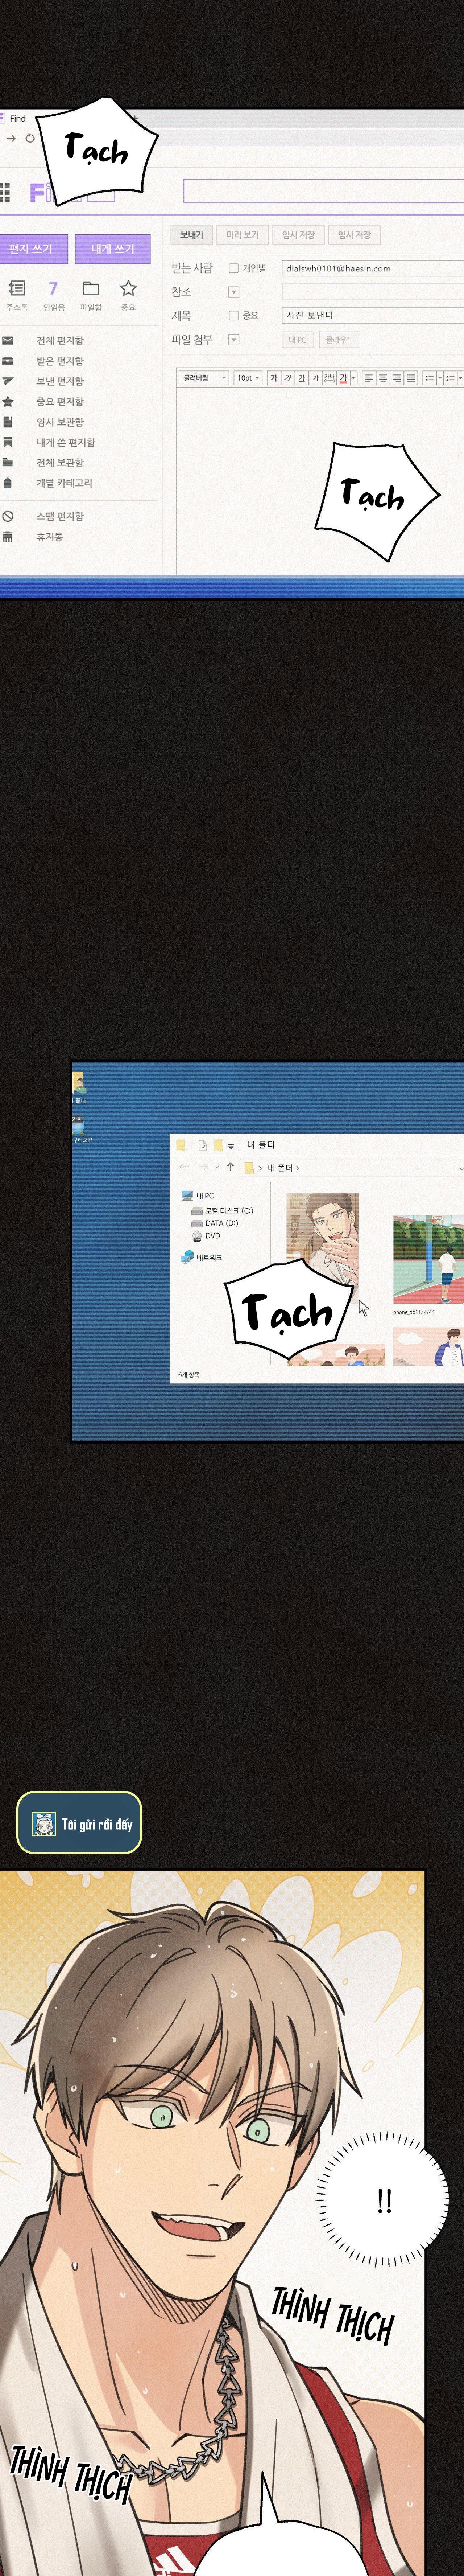
Task: Click the align left formatting button
Action: [369, 378]
